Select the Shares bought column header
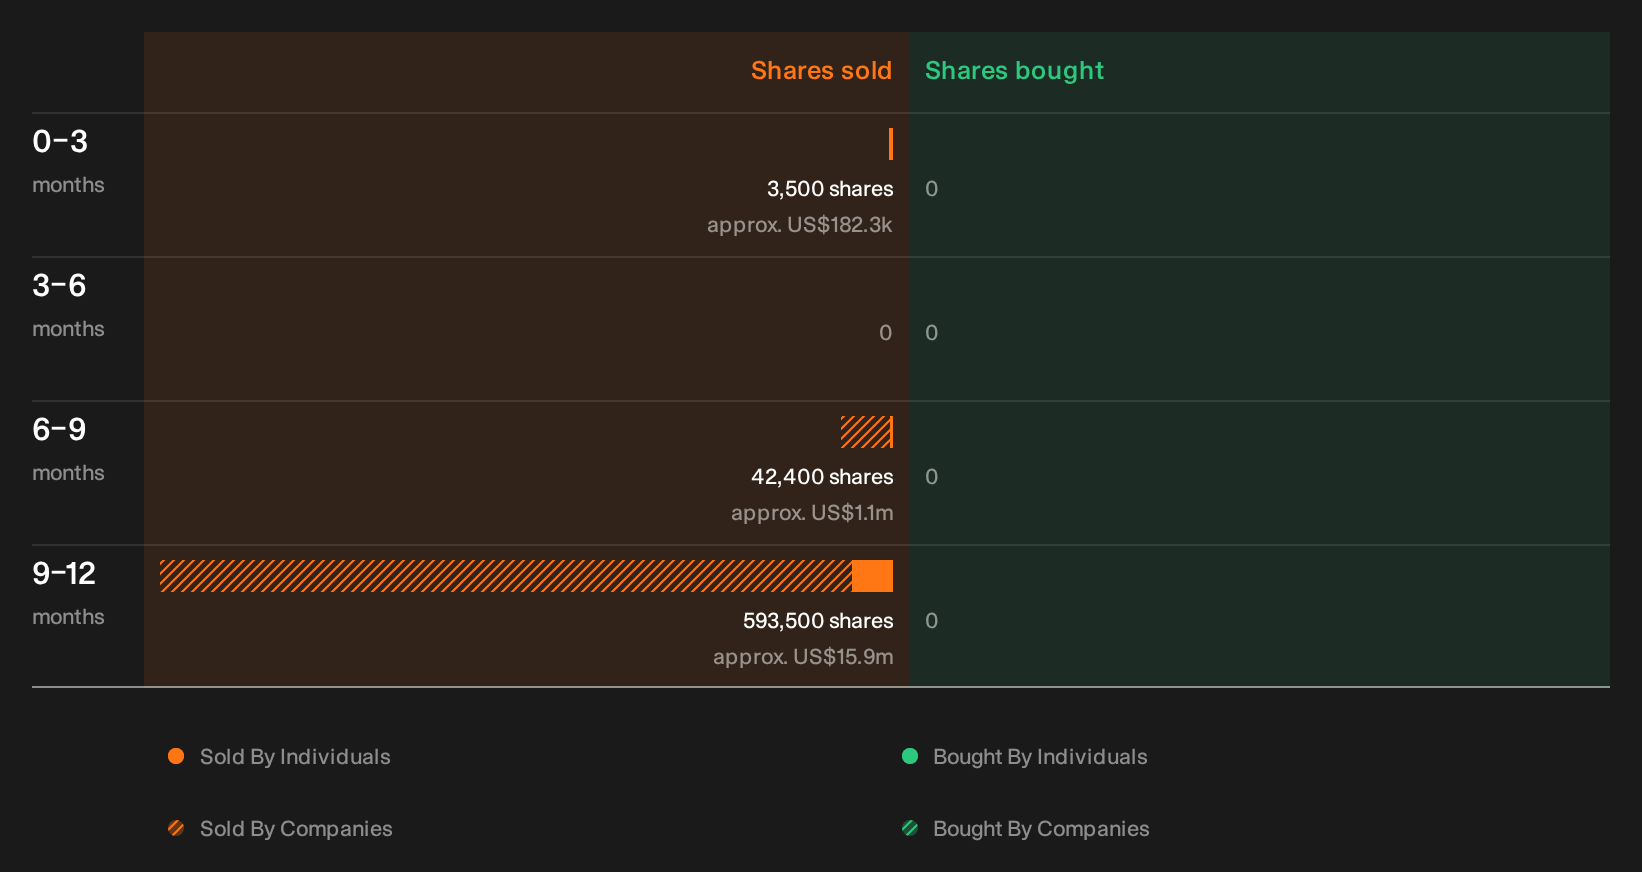 pyautogui.click(x=1014, y=71)
